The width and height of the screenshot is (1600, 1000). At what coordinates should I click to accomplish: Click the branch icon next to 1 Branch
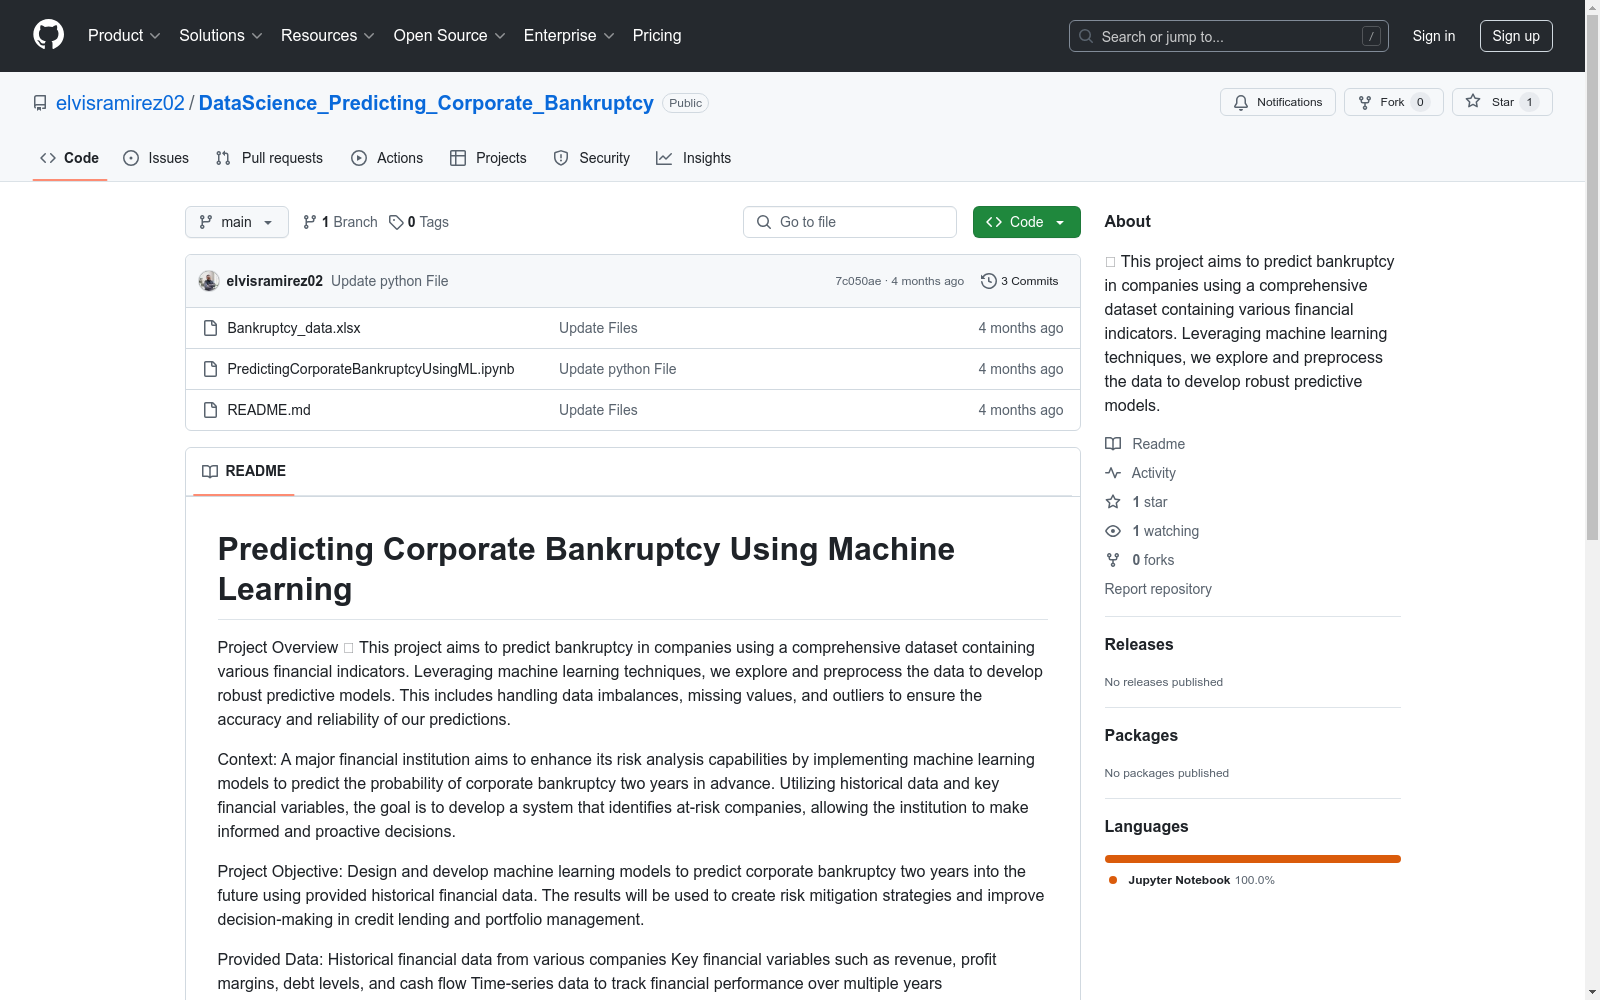(x=310, y=222)
